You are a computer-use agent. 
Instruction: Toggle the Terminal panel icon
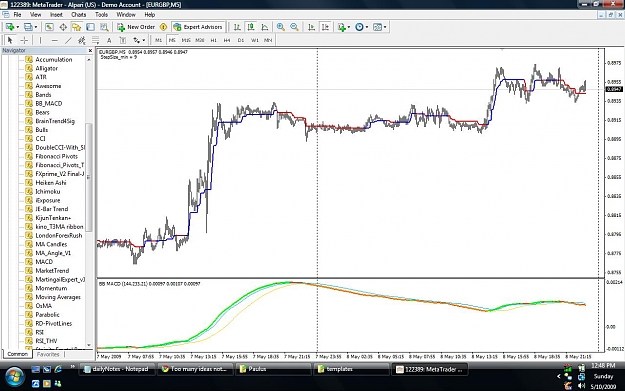(x=90, y=27)
